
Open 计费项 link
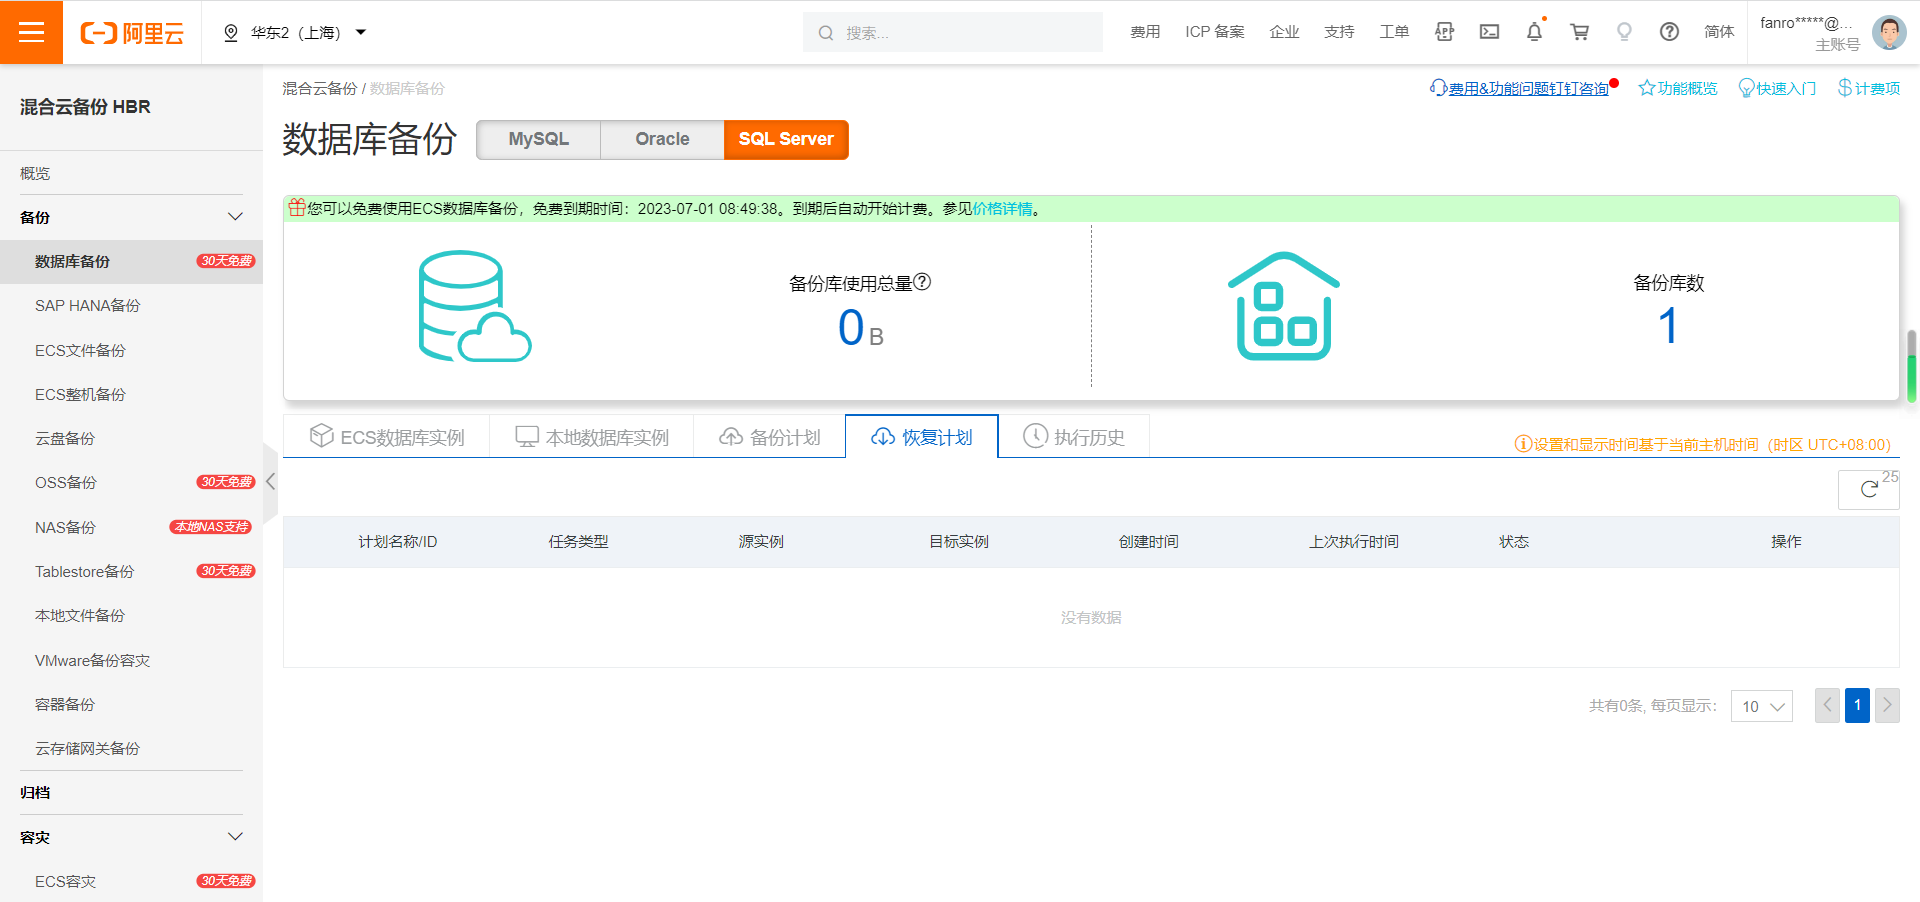[1869, 89]
